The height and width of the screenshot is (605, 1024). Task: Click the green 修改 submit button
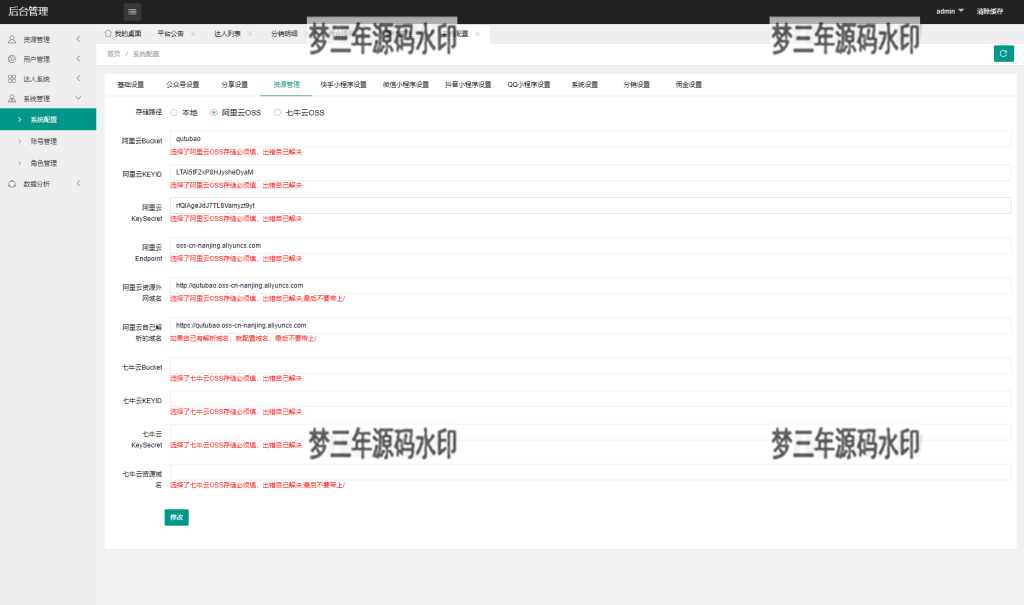point(176,517)
